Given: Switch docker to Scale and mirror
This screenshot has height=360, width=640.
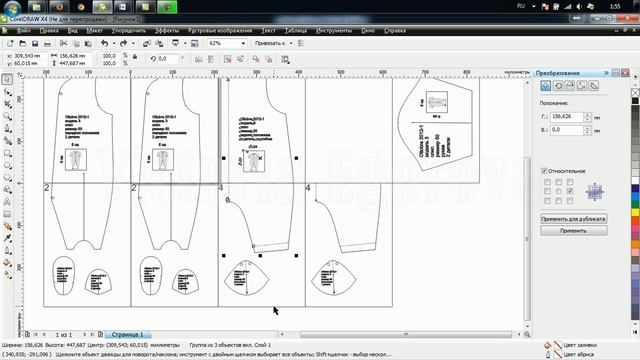Looking at the screenshot, I should tap(570, 86).
